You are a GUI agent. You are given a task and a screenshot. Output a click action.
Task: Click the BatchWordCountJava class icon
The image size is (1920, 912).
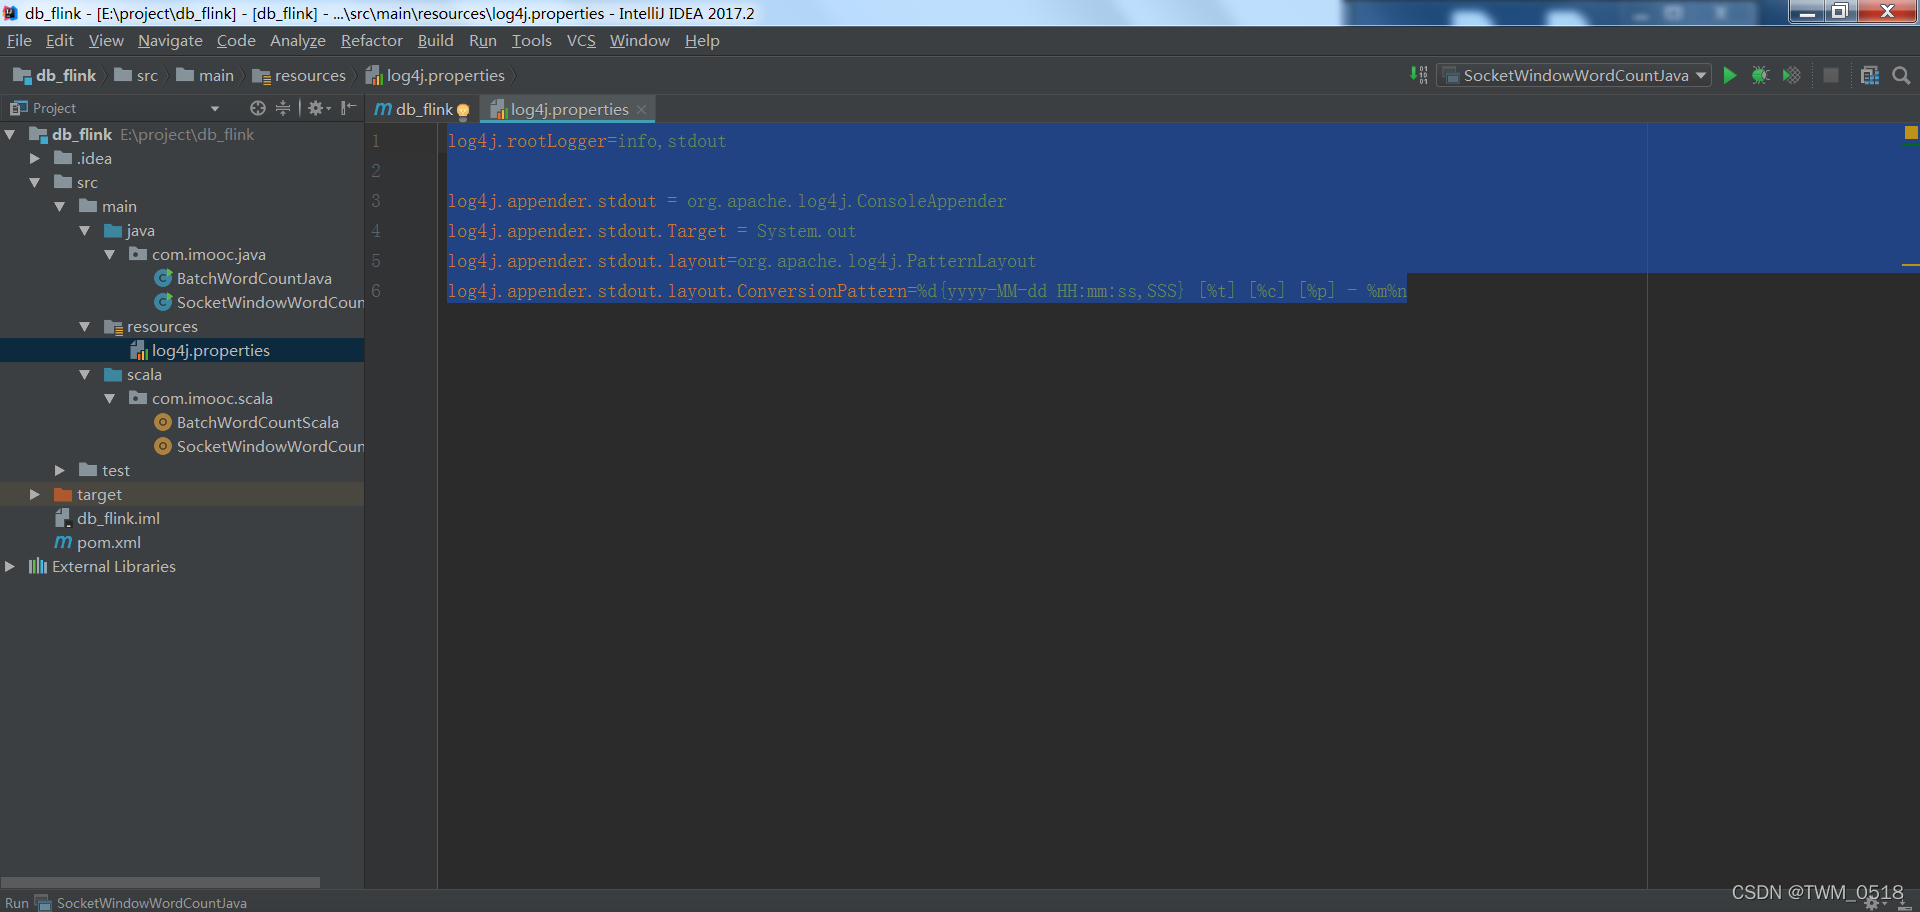(163, 278)
